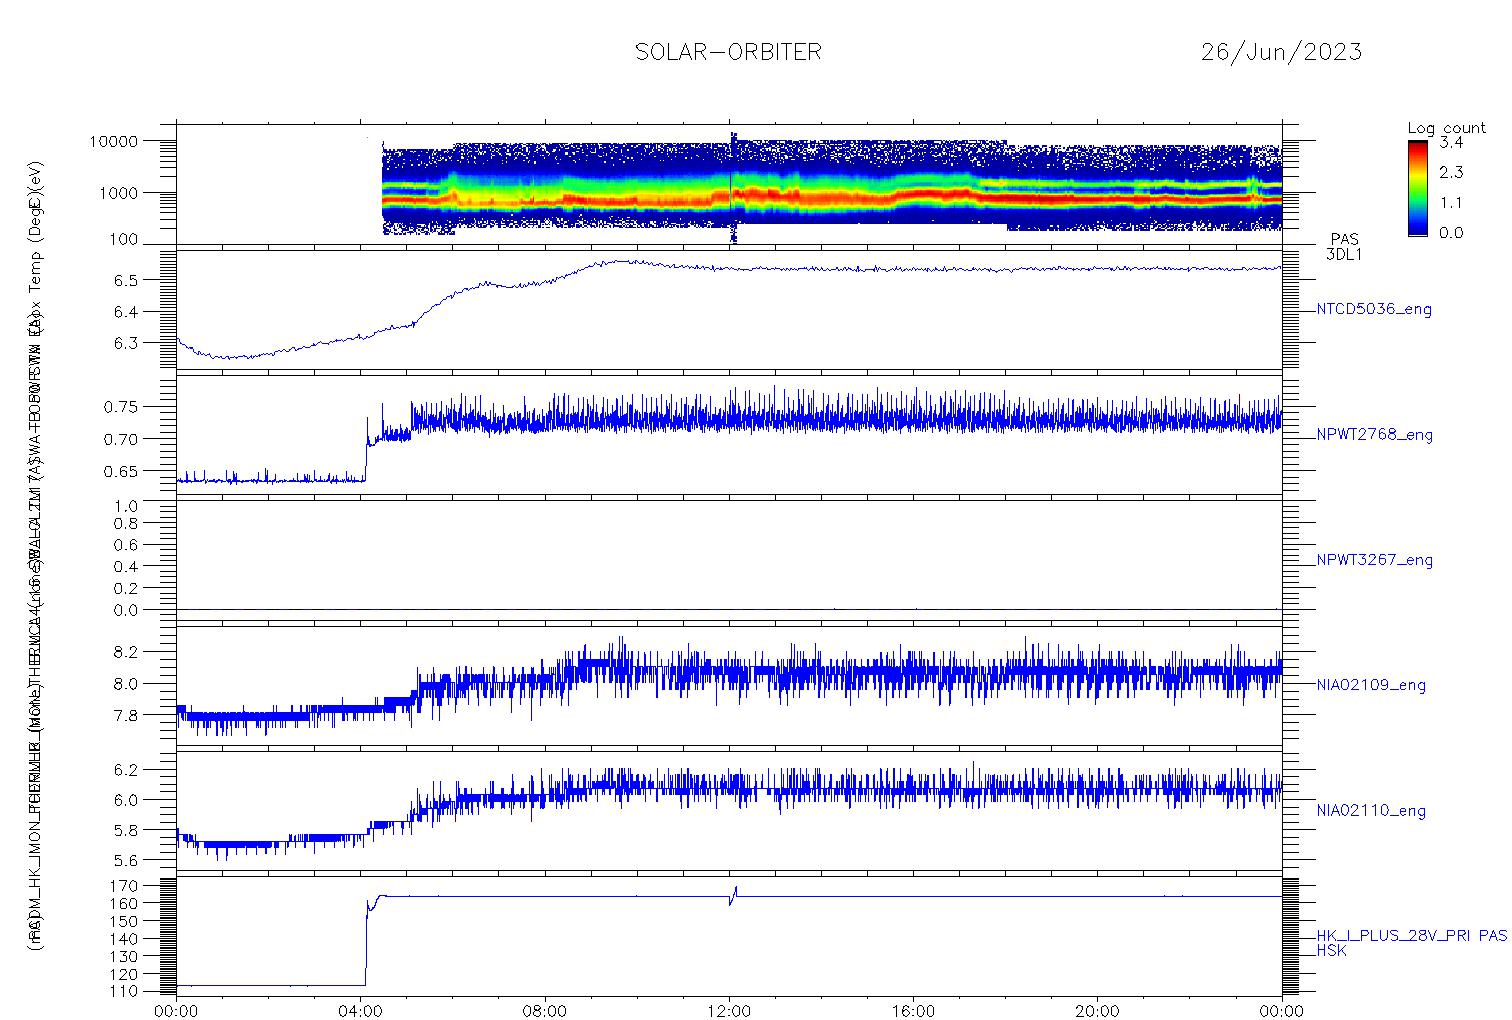Click the 20:00 time axis tick label

[x=1097, y=1011]
